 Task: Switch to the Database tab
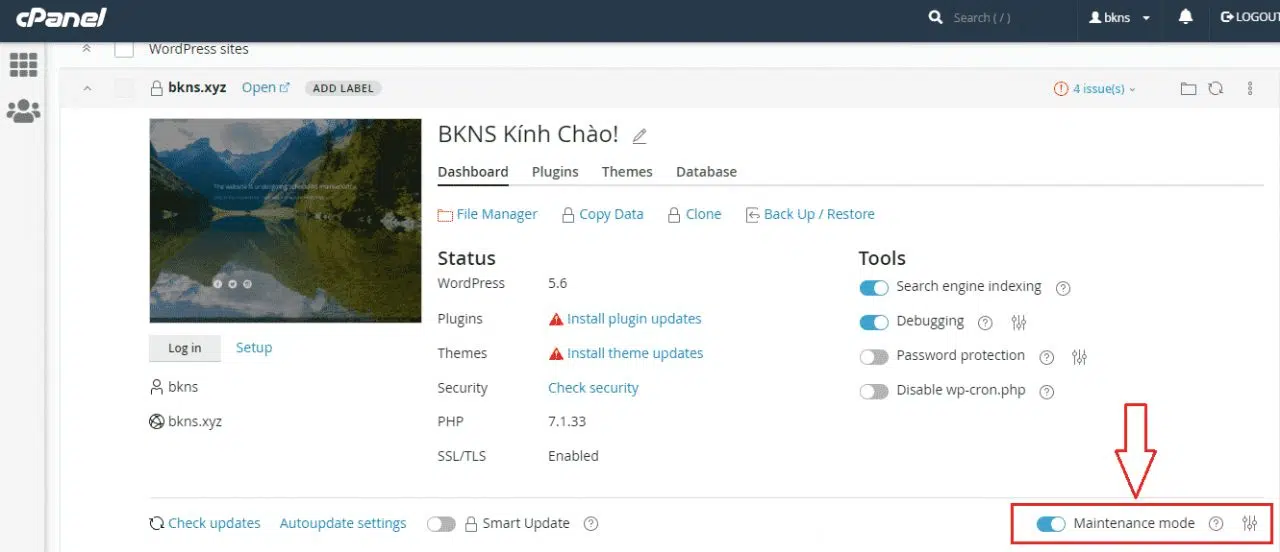(706, 172)
